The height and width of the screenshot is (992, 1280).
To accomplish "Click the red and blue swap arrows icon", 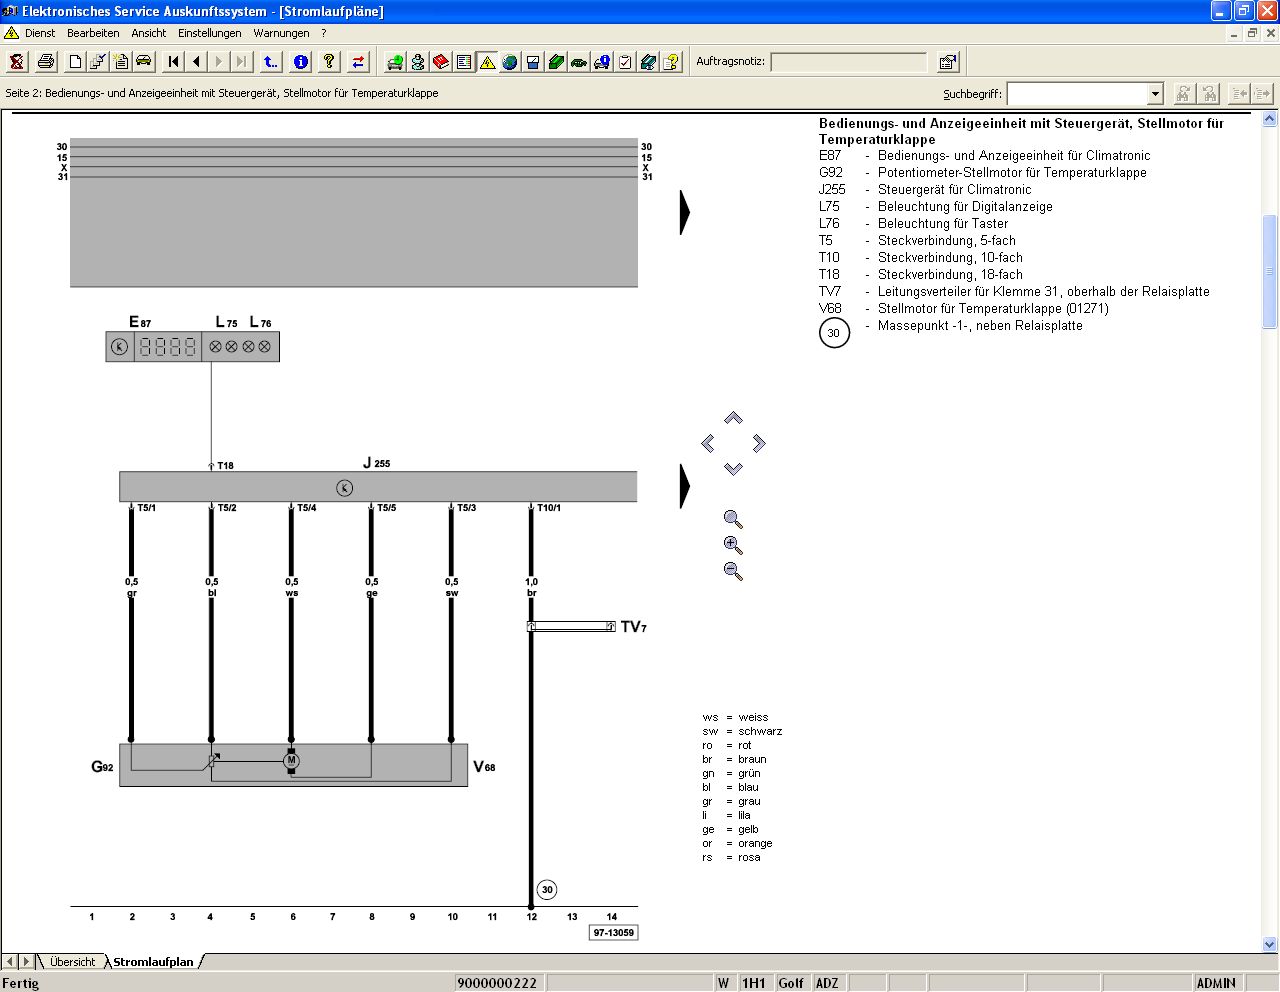I will (x=358, y=62).
